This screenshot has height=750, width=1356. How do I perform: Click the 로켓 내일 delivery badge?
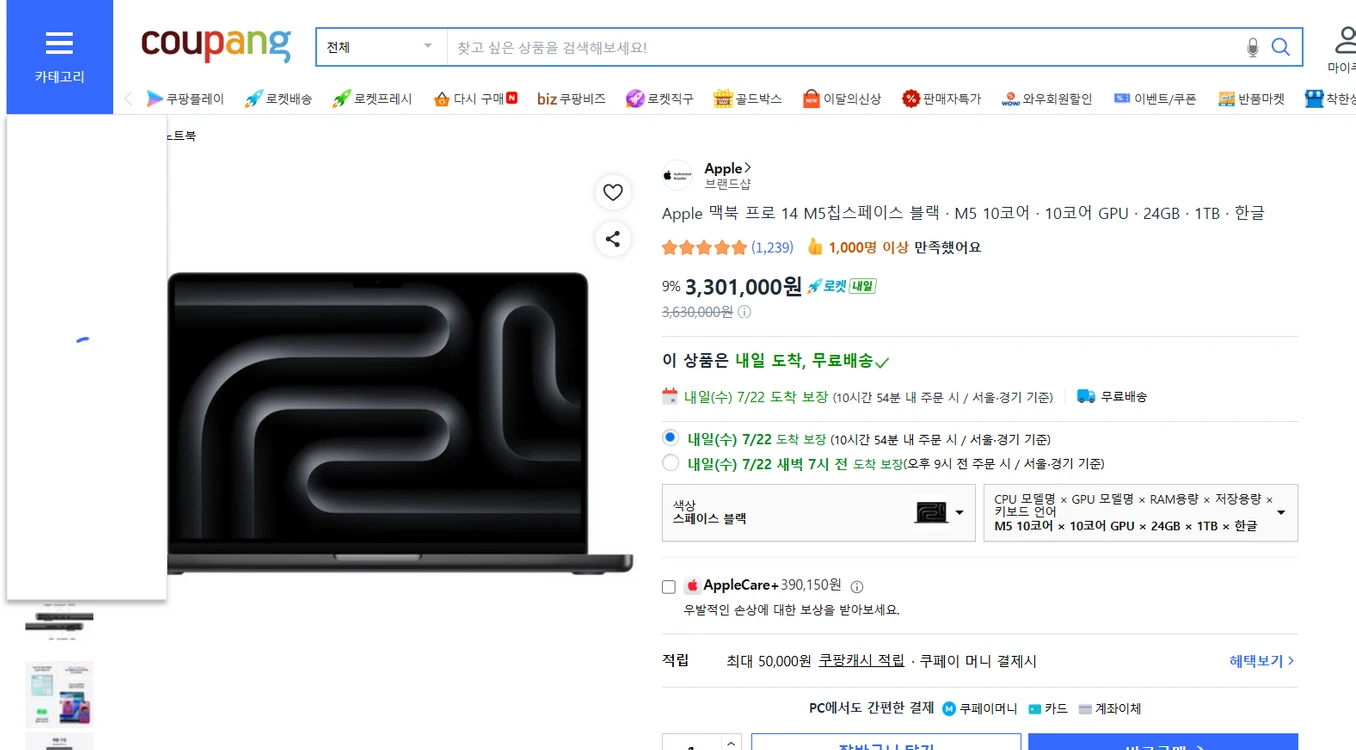tap(842, 286)
